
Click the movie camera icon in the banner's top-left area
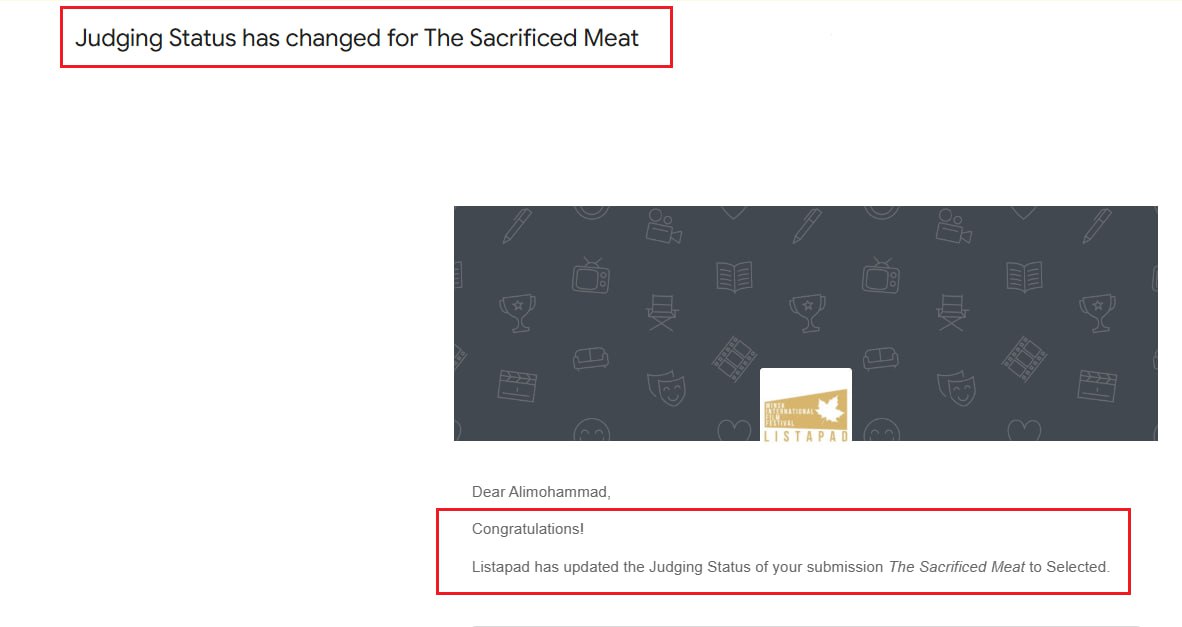(662, 226)
